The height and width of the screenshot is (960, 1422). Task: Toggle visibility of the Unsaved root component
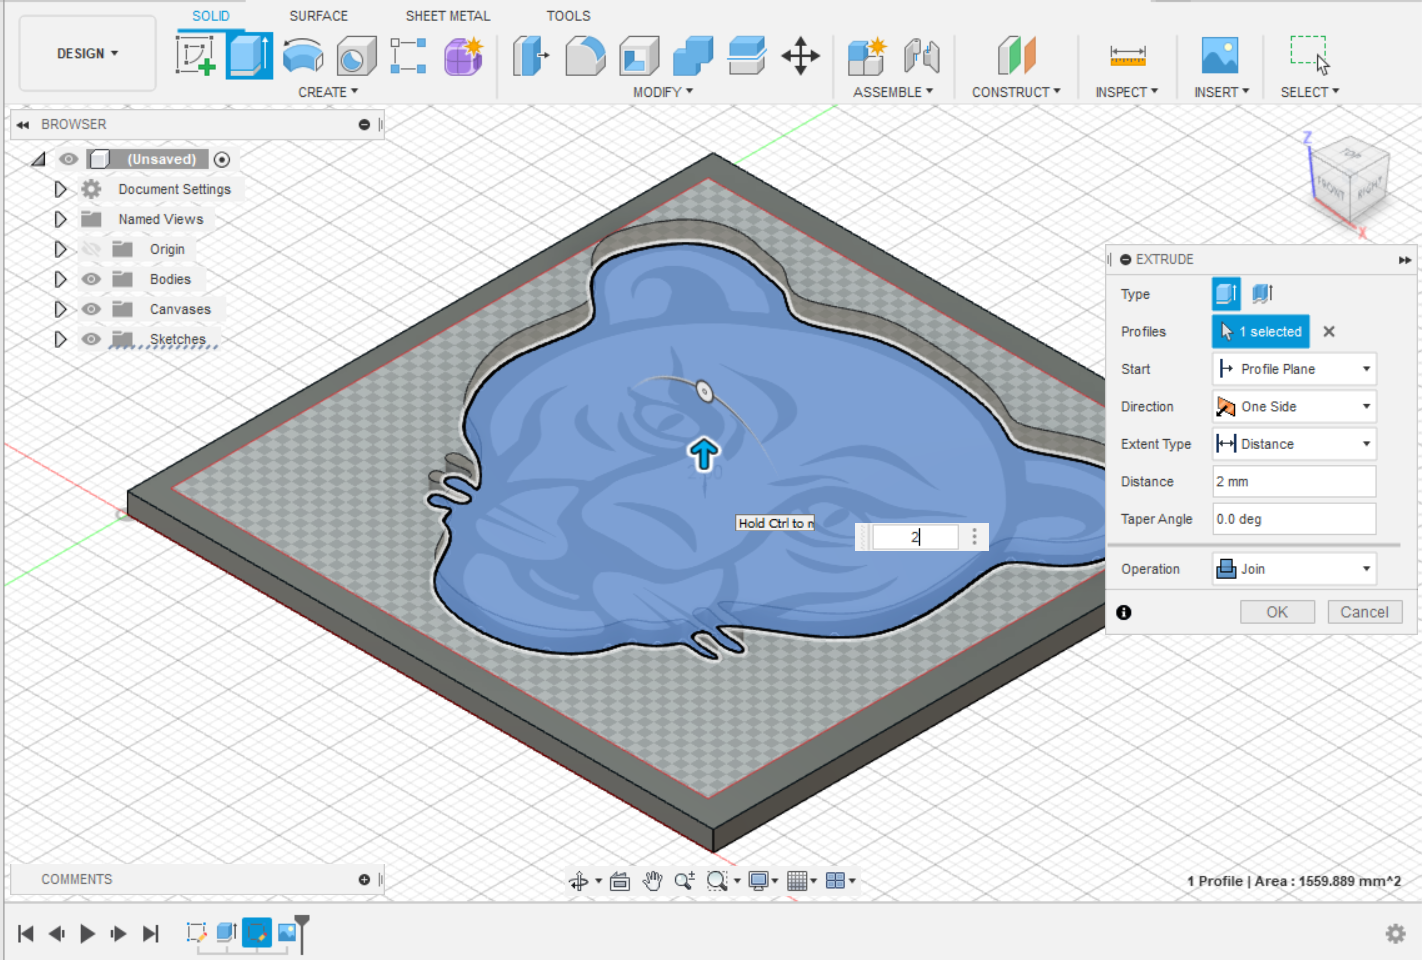click(x=68, y=159)
